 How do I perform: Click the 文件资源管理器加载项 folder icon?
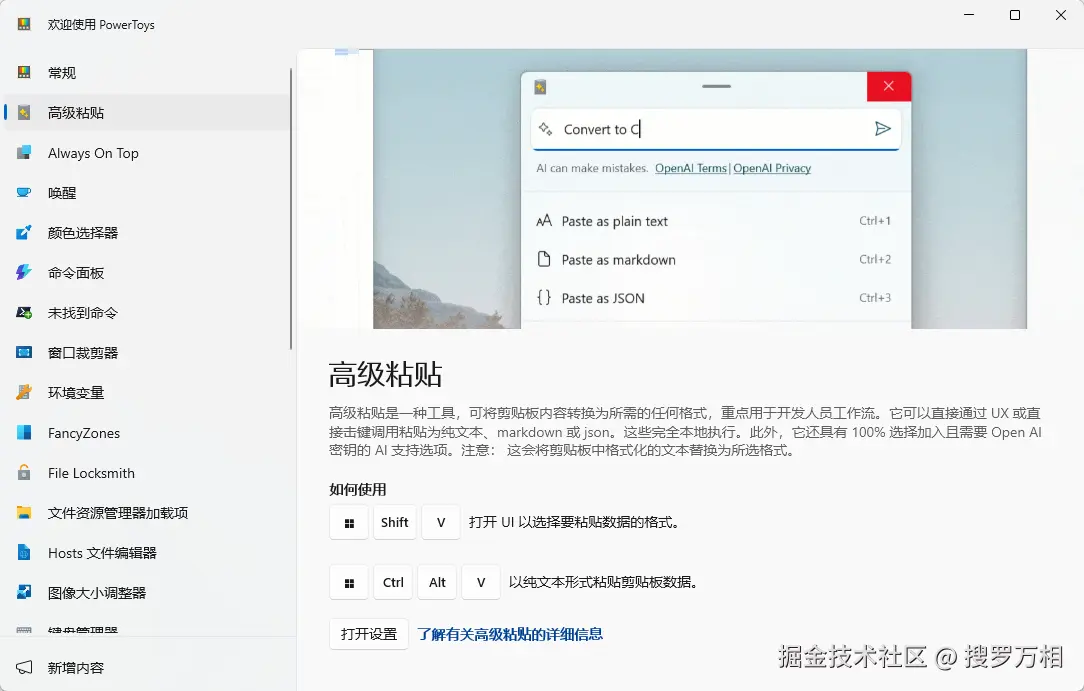point(24,513)
